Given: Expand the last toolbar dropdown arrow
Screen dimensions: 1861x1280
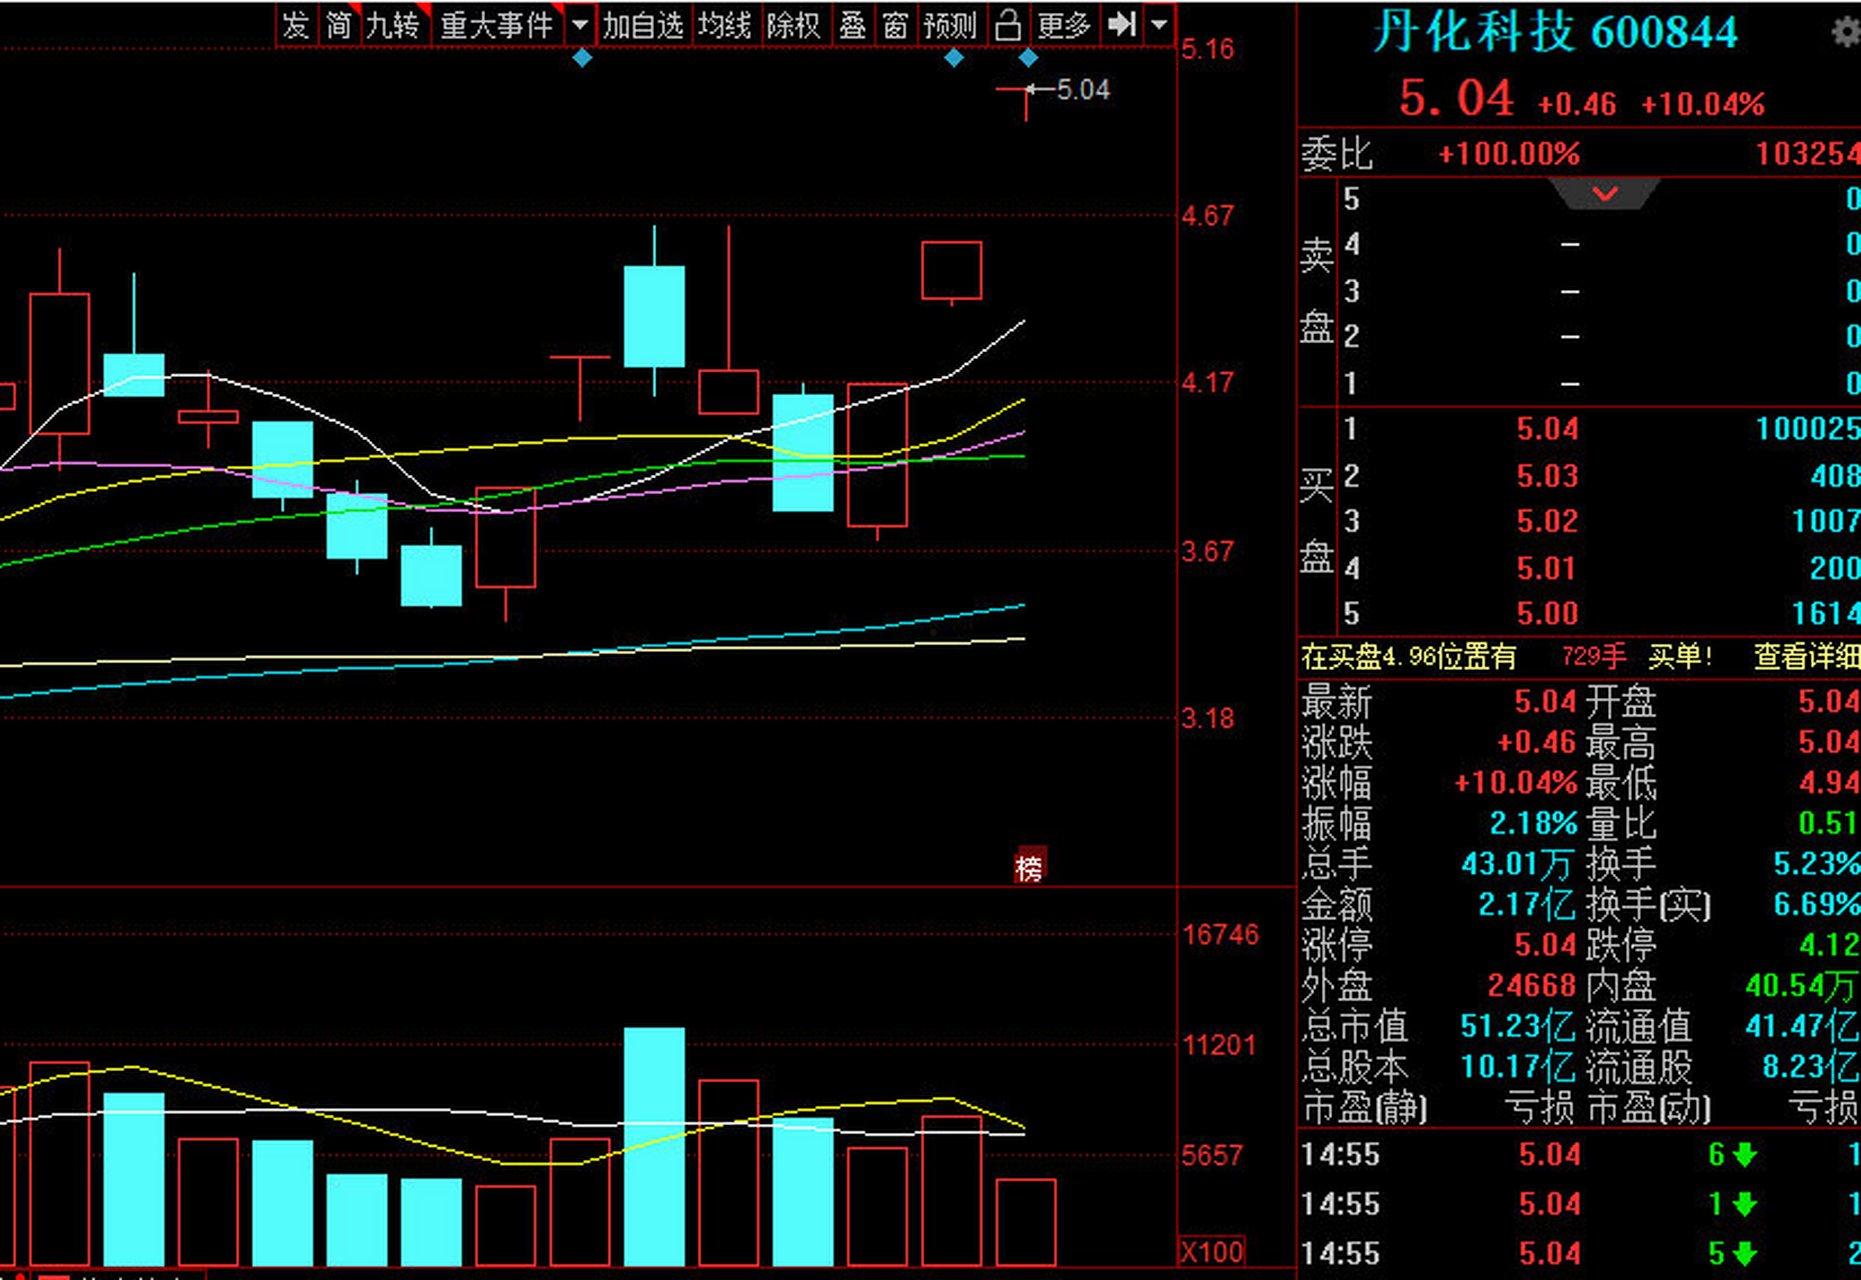Looking at the screenshot, I should click(1159, 25).
